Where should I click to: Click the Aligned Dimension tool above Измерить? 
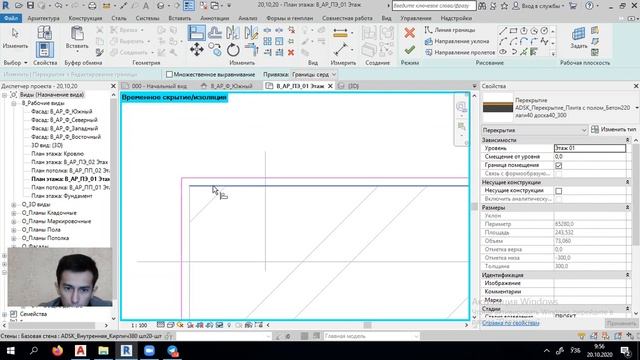coord(340,33)
